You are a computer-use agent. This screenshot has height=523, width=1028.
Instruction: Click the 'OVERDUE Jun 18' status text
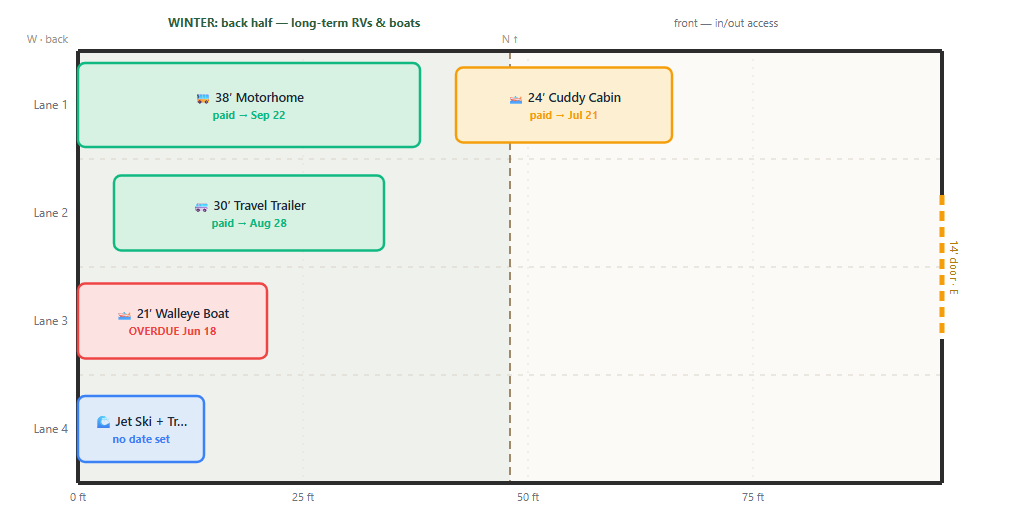click(172, 332)
